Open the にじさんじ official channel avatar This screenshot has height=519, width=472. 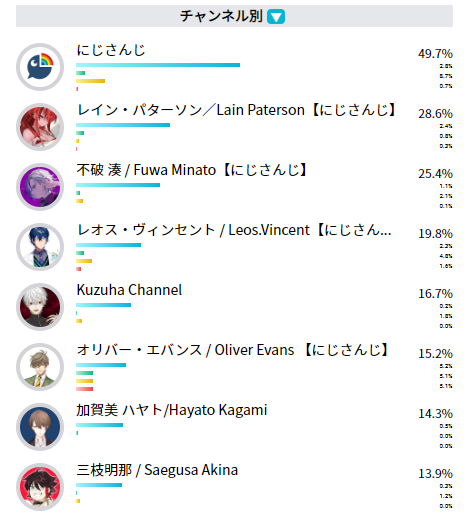tap(40, 67)
